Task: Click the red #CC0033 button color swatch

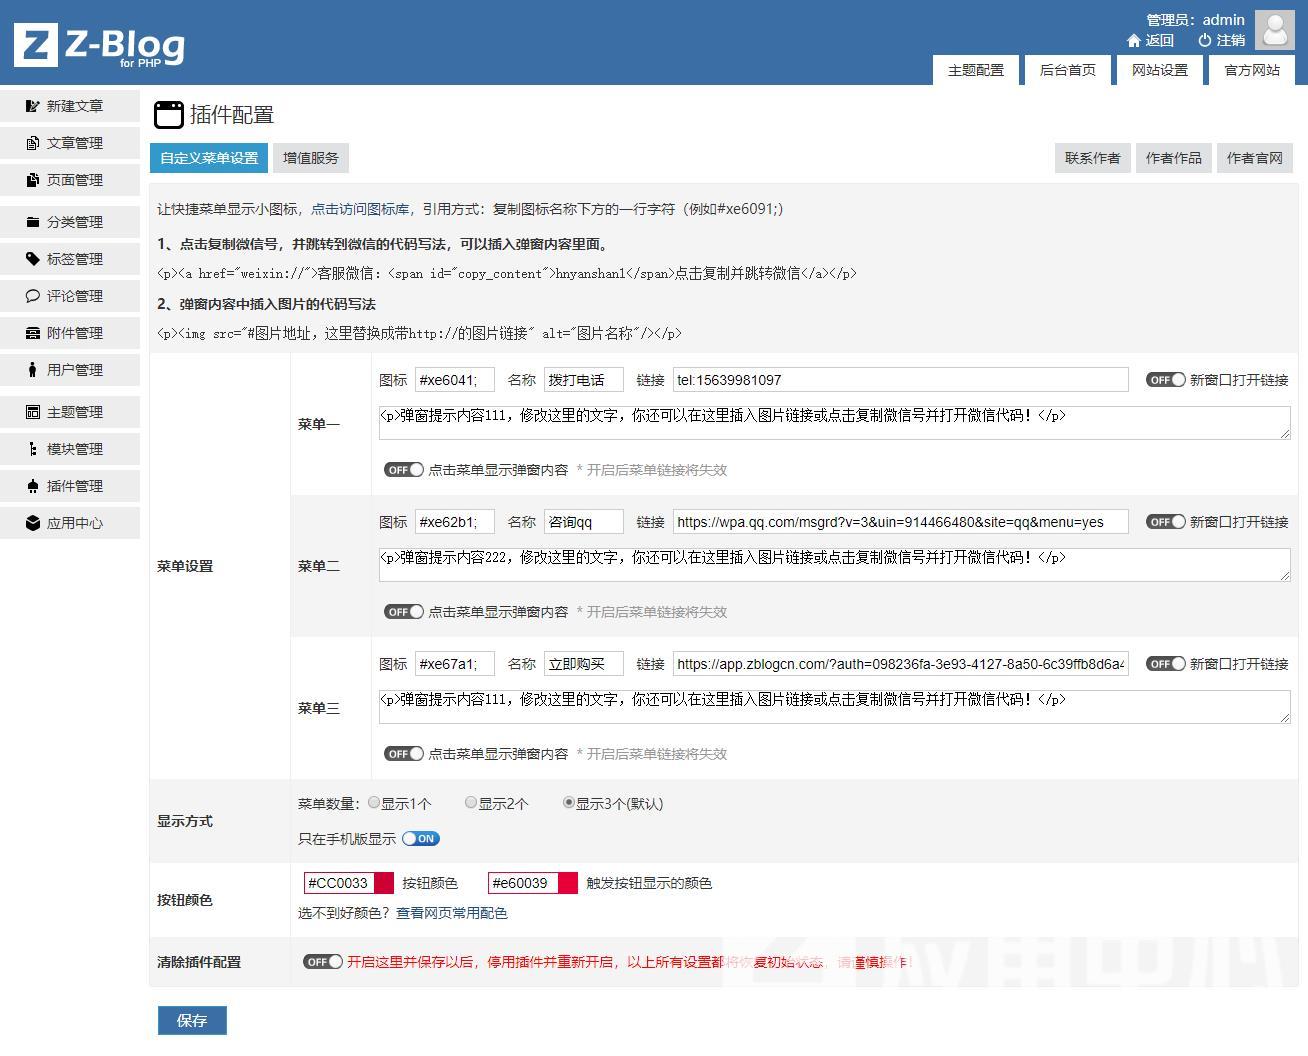Action: [x=384, y=883]
